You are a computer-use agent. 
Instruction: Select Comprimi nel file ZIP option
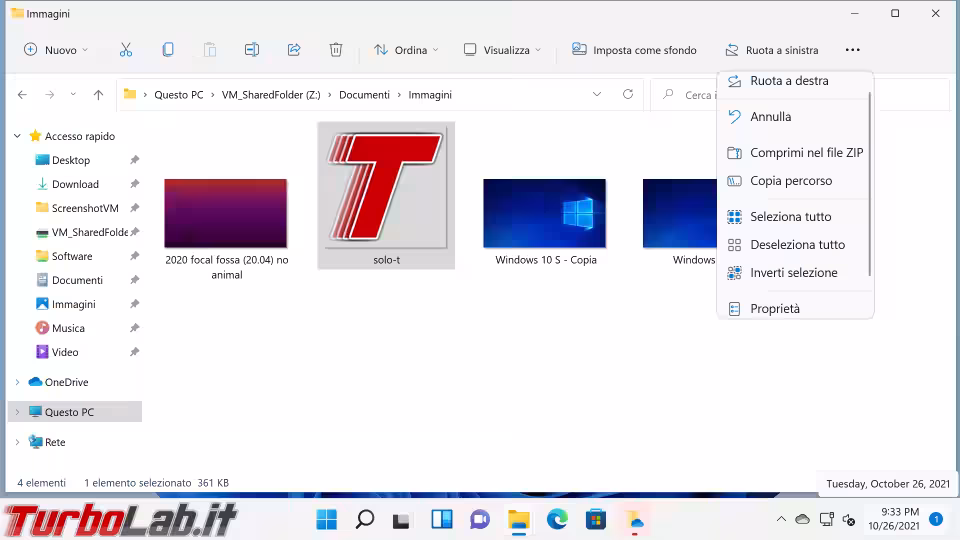tap(806, 153)
